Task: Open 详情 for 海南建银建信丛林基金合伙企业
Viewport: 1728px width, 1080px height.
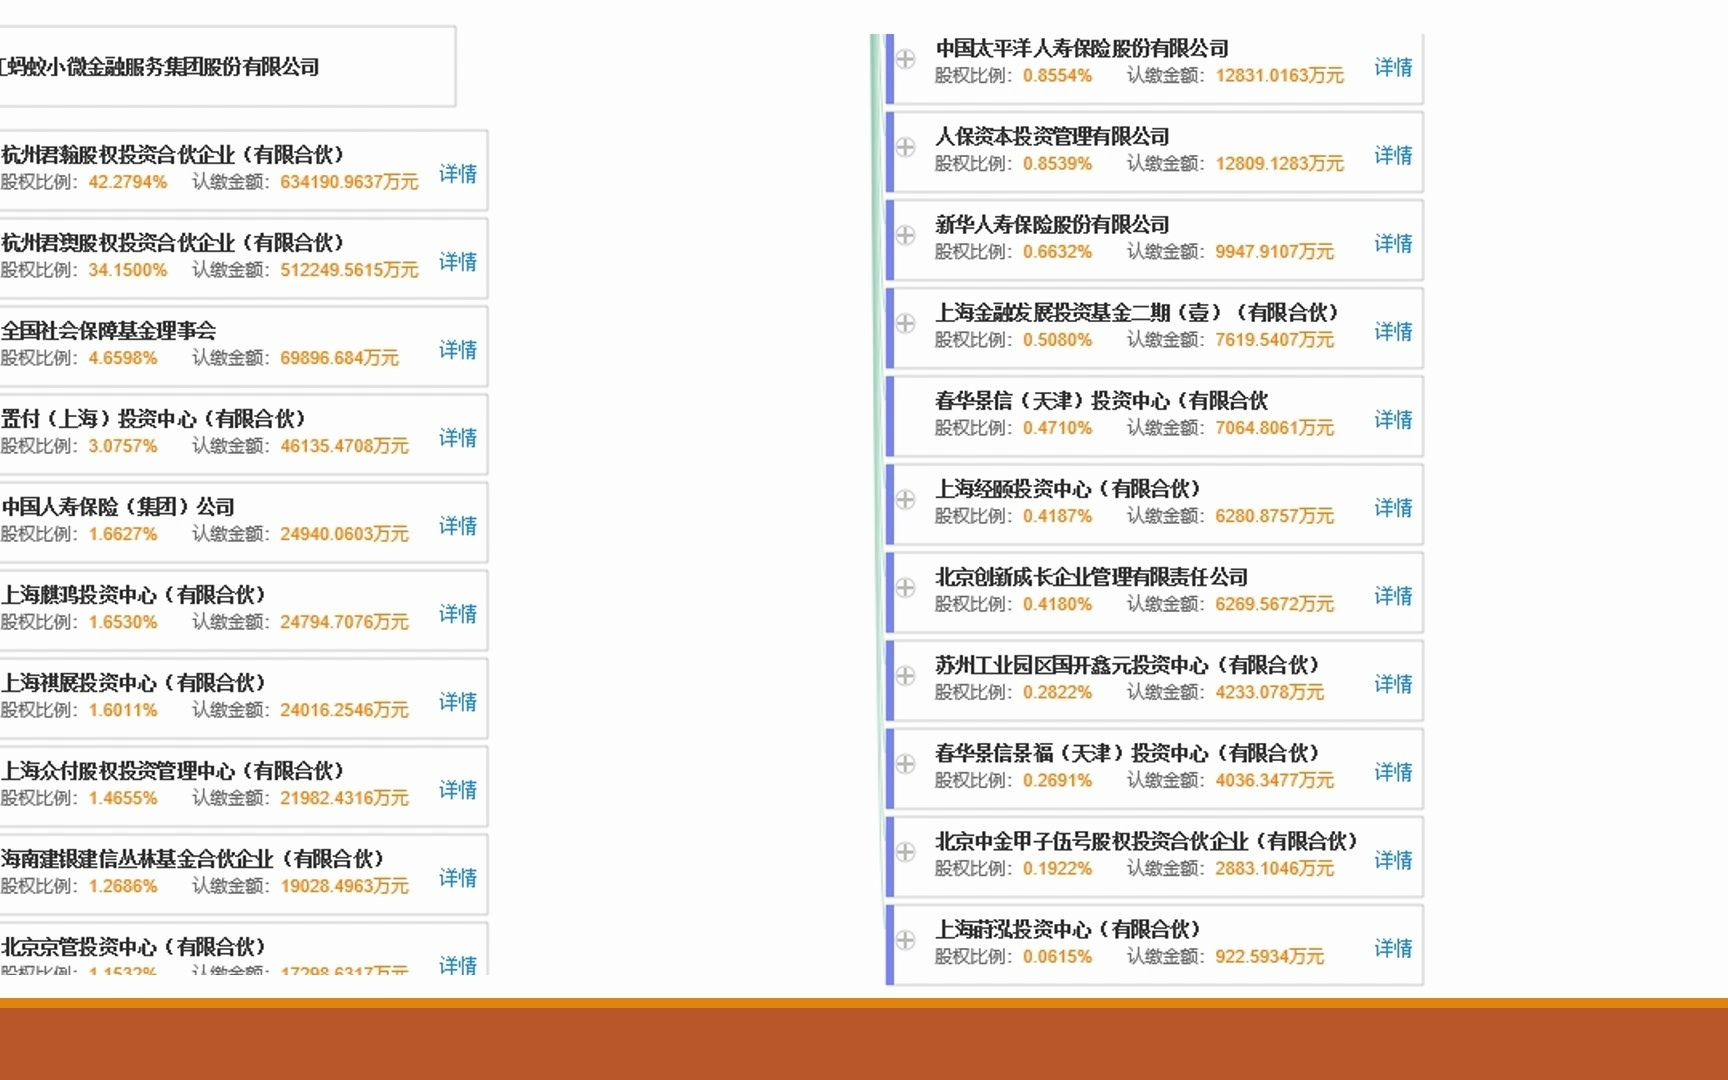Action: pyautogui.click(x=458, y=878)
